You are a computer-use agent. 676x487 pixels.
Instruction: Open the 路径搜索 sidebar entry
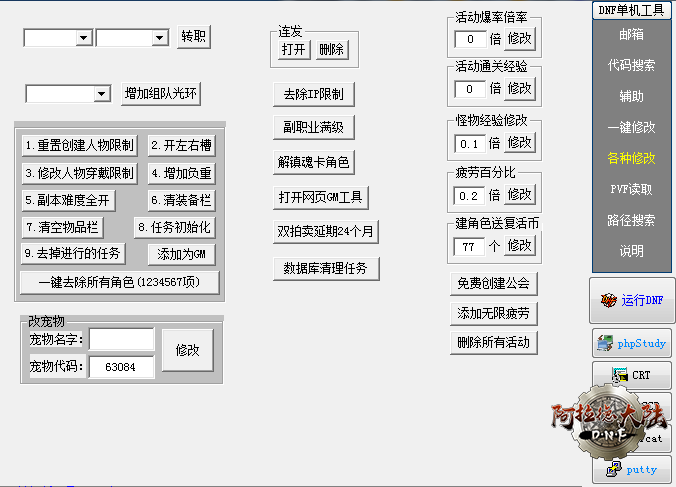point(632,220)
